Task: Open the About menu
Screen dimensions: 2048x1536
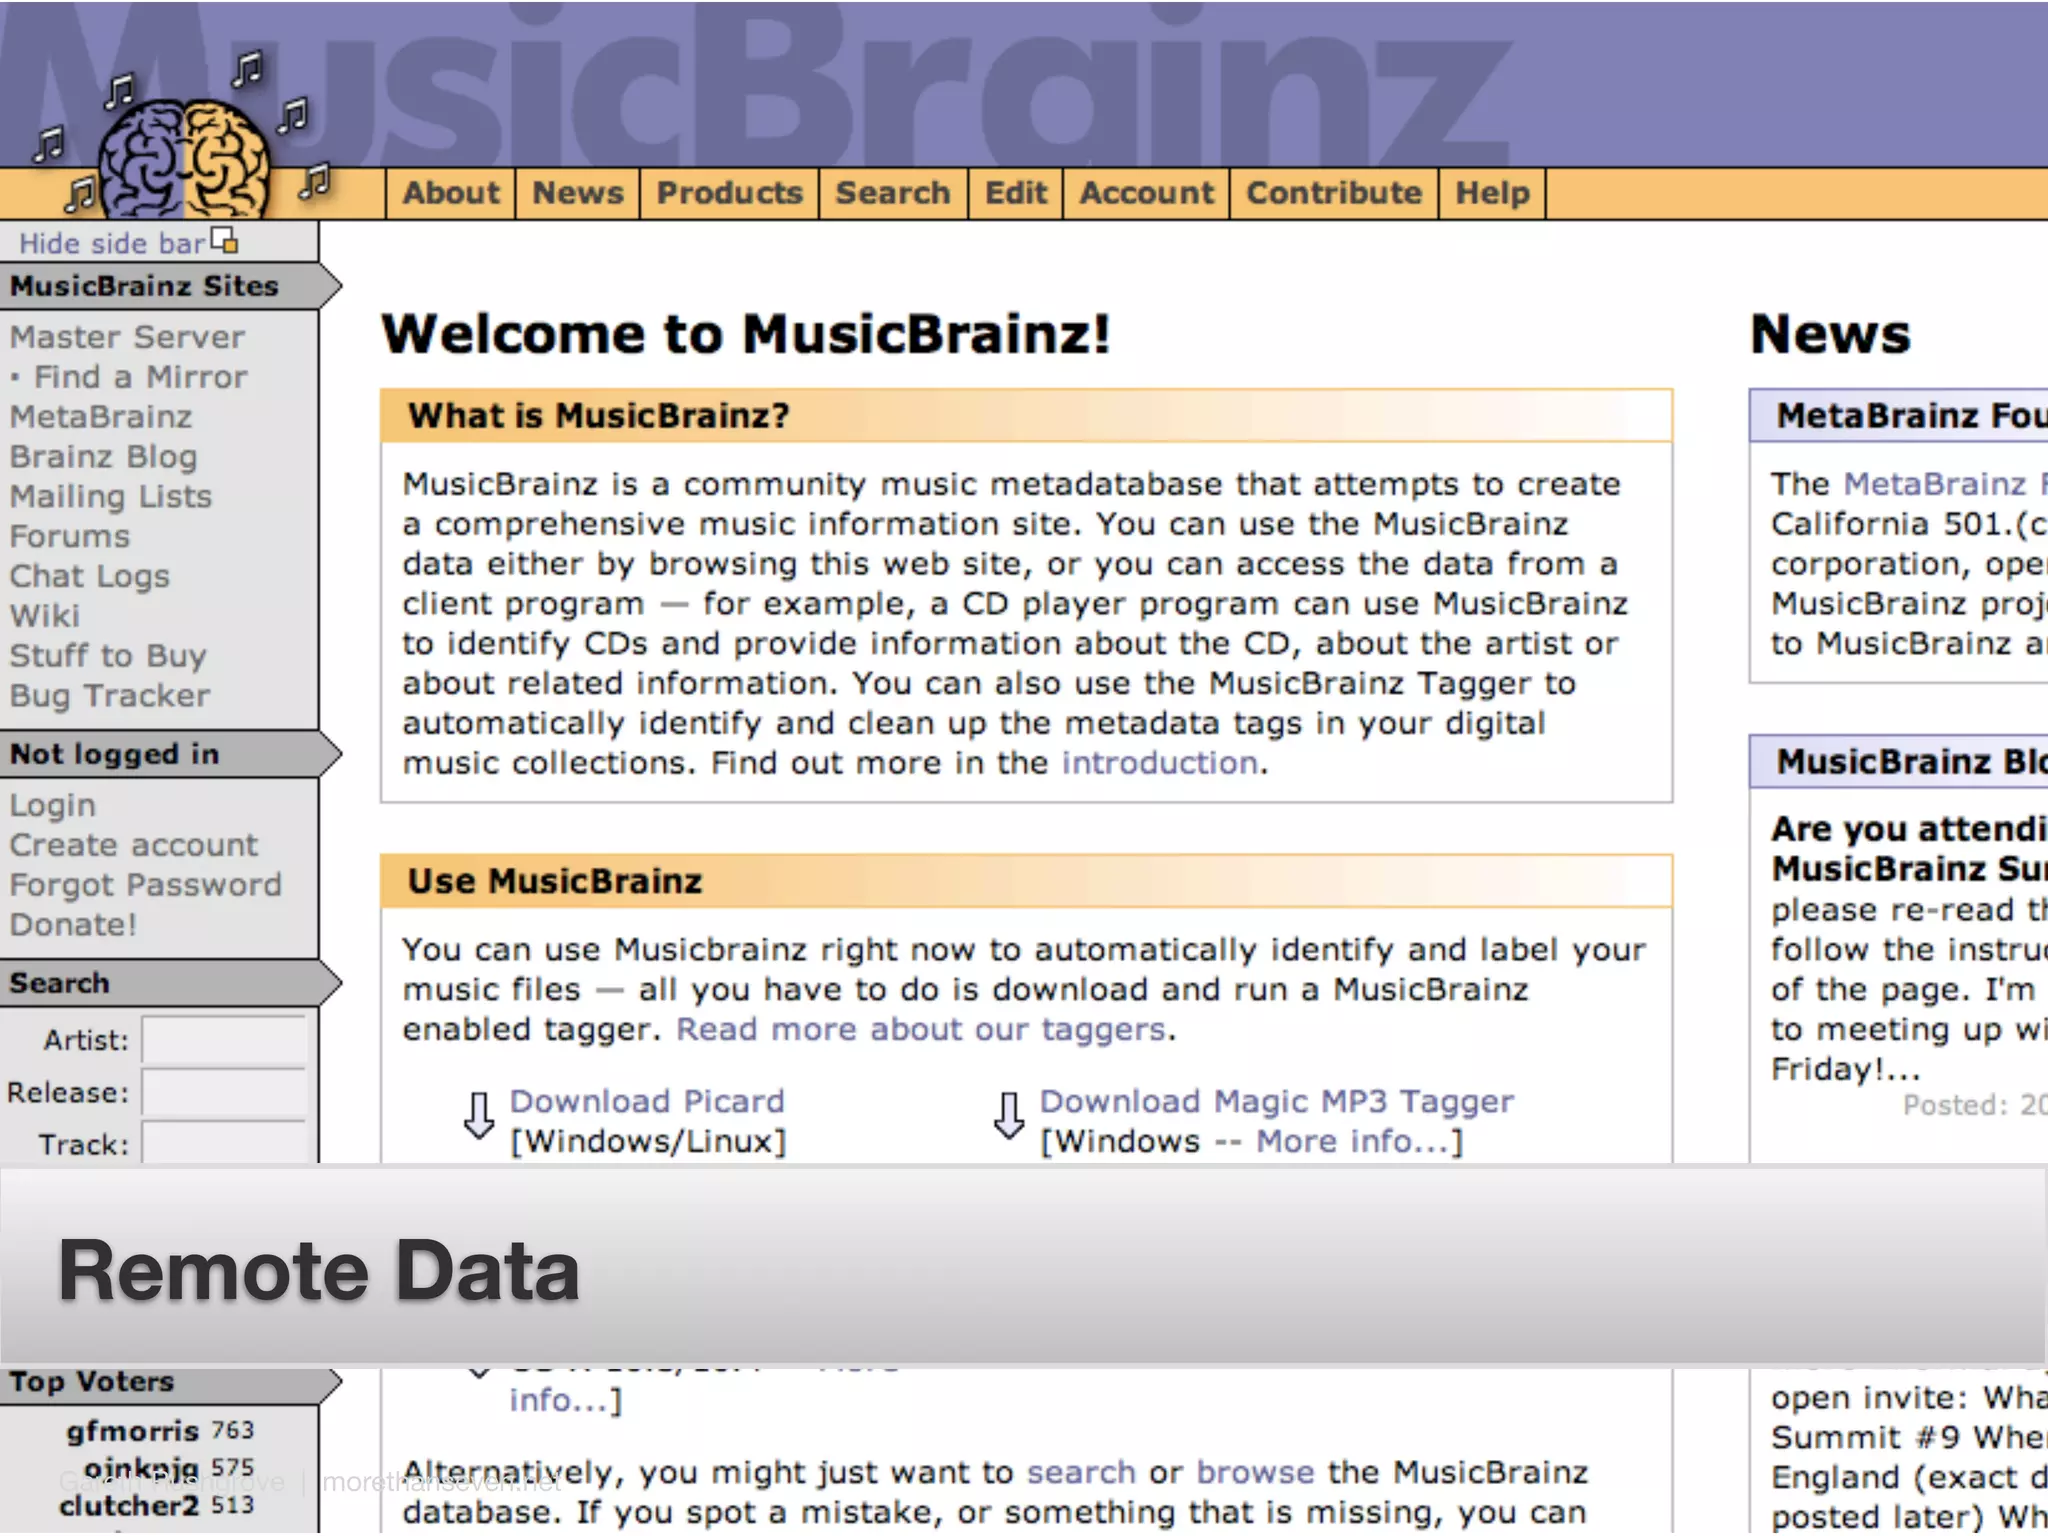Action: tap(451, 193)
